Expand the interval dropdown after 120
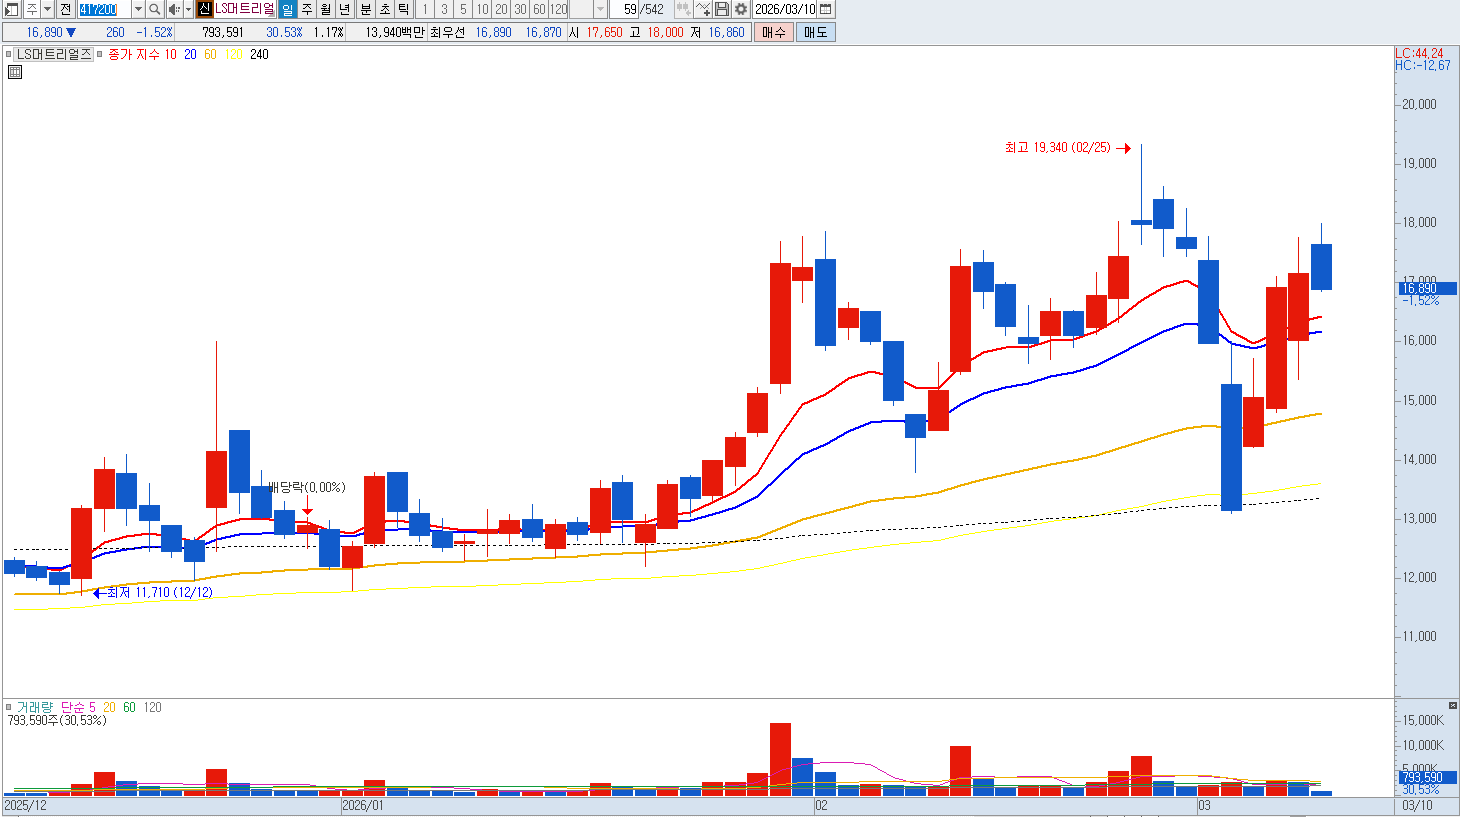 [x=600, y=9]
